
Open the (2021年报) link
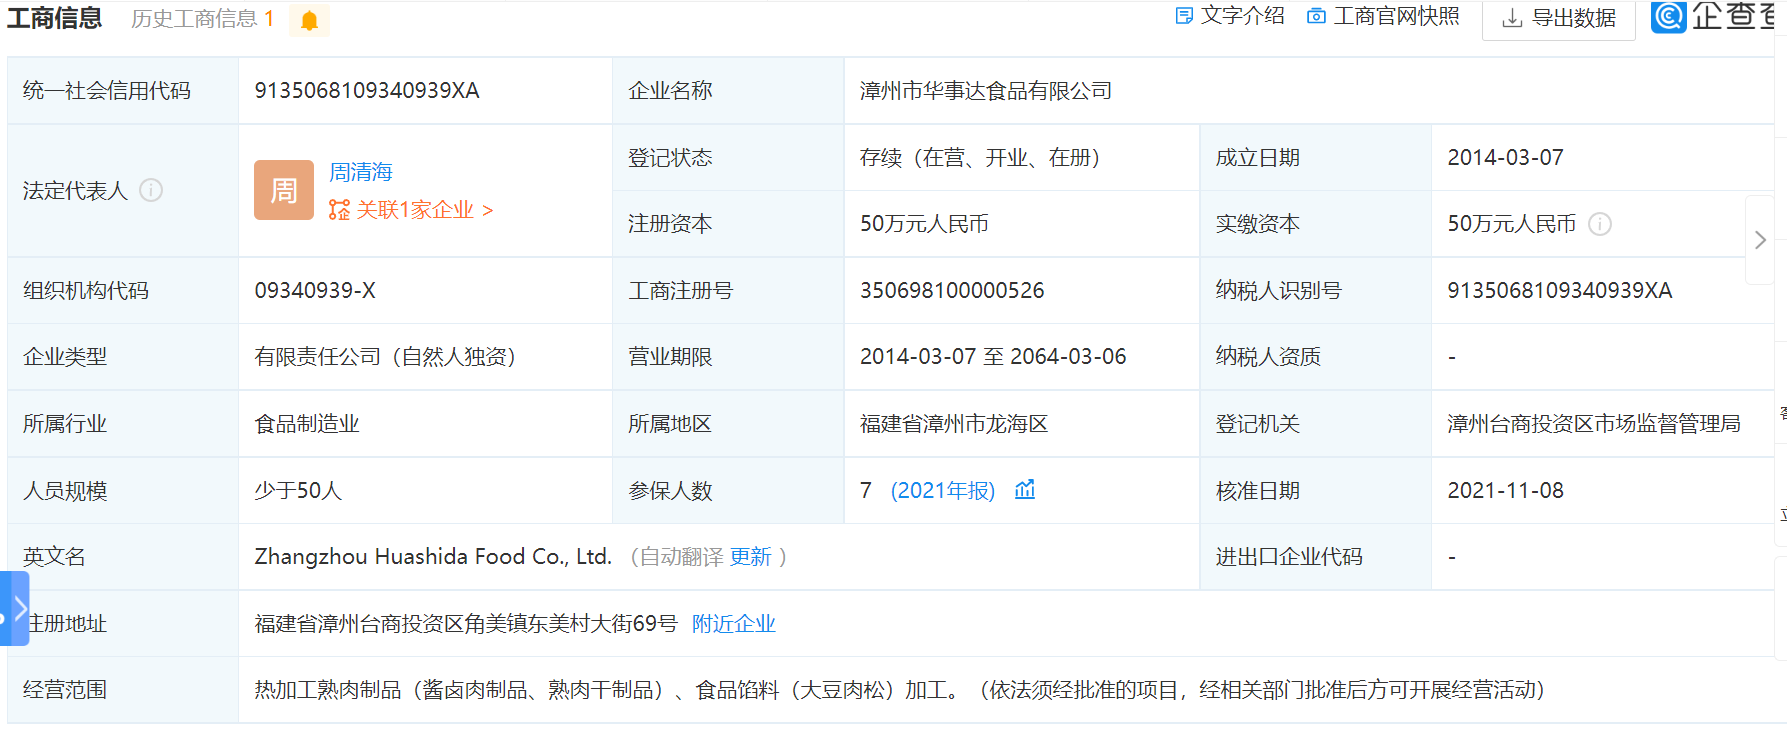coord(943,490)
